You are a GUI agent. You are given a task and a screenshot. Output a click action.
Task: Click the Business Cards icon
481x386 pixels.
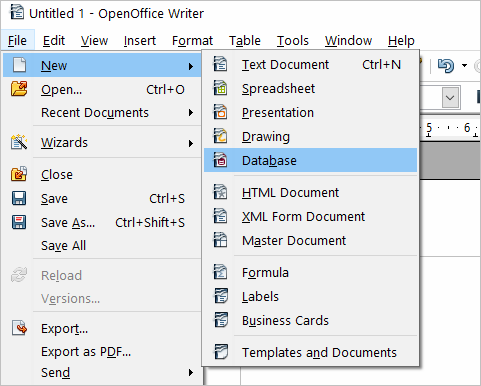[220, 320]
